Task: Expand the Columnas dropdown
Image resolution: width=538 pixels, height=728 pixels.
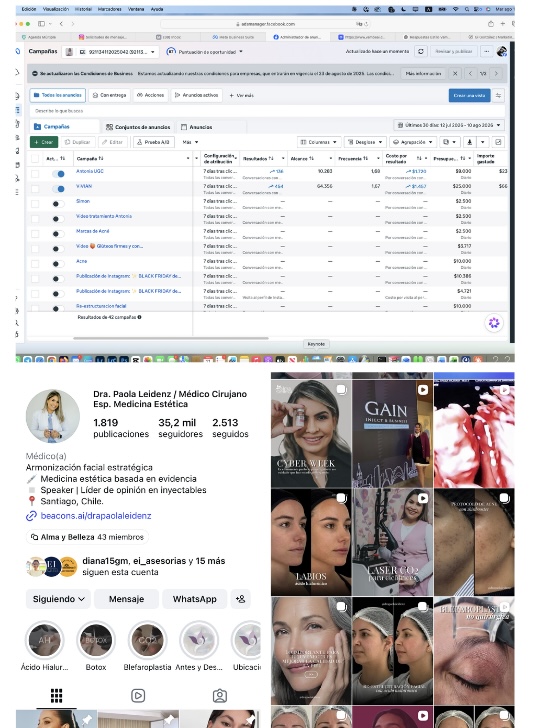Action: pos(319,142)
